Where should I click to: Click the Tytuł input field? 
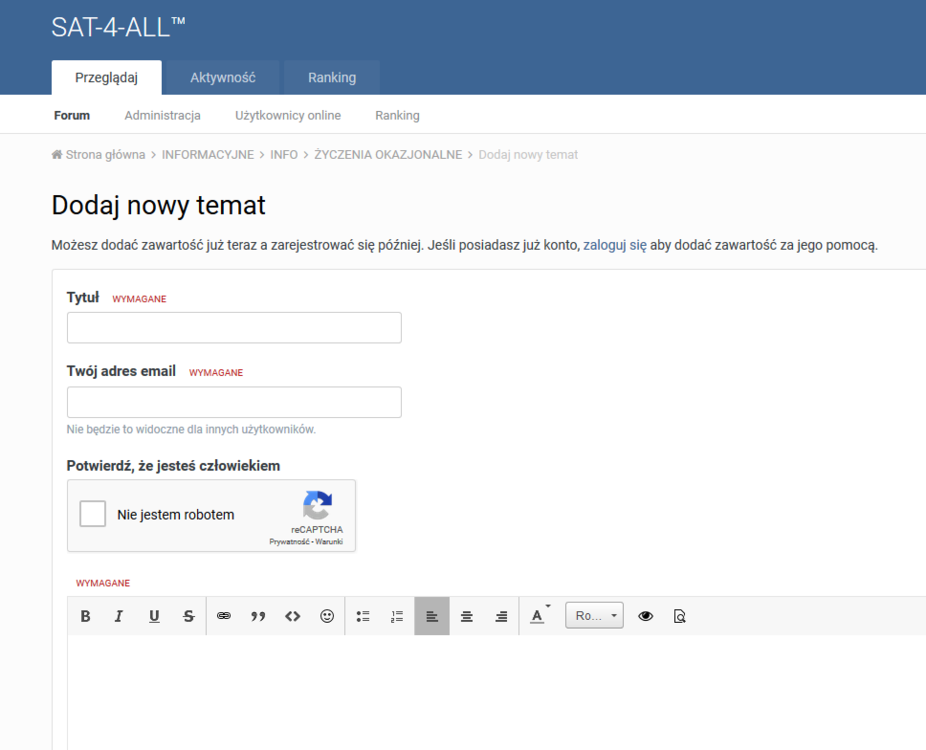point(234,327)
